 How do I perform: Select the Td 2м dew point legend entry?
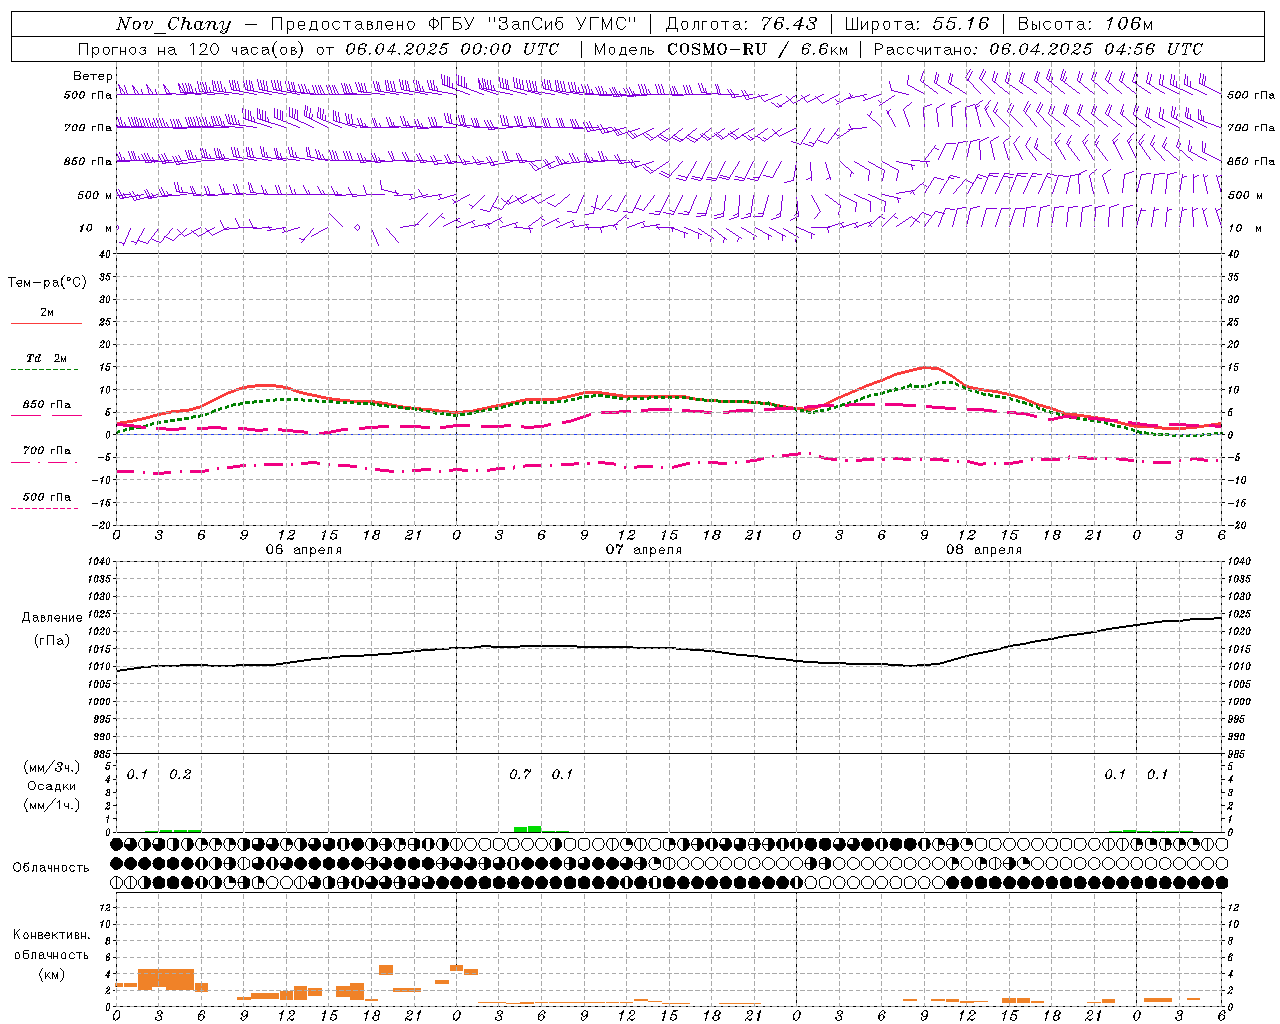tap(46, 358)
